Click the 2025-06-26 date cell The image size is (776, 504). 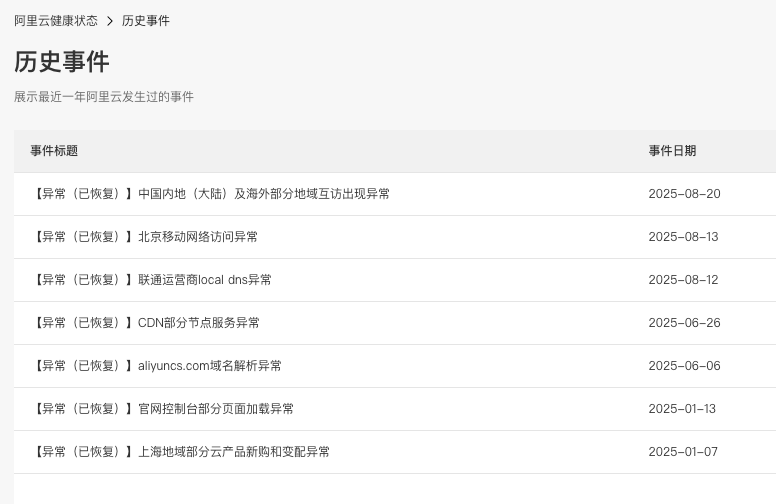(x=684, y=323)
